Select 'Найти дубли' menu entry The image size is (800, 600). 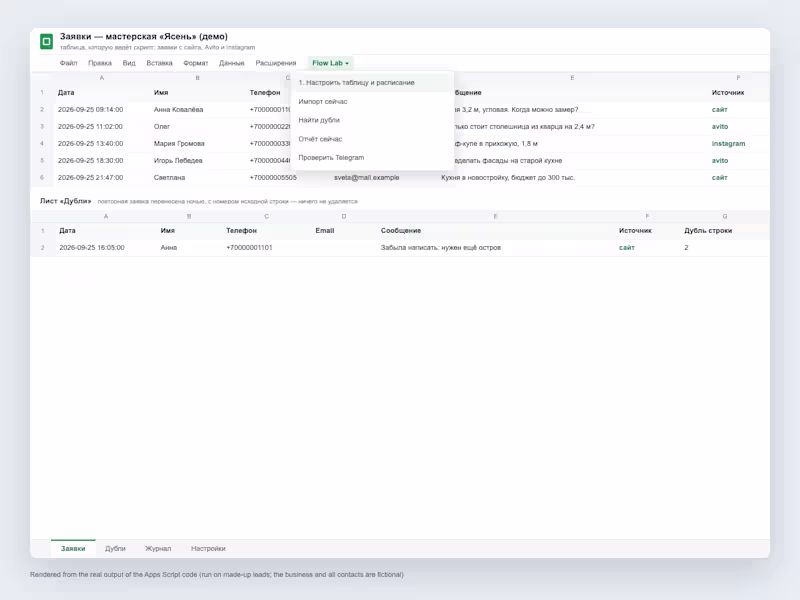tap(372, 120)
